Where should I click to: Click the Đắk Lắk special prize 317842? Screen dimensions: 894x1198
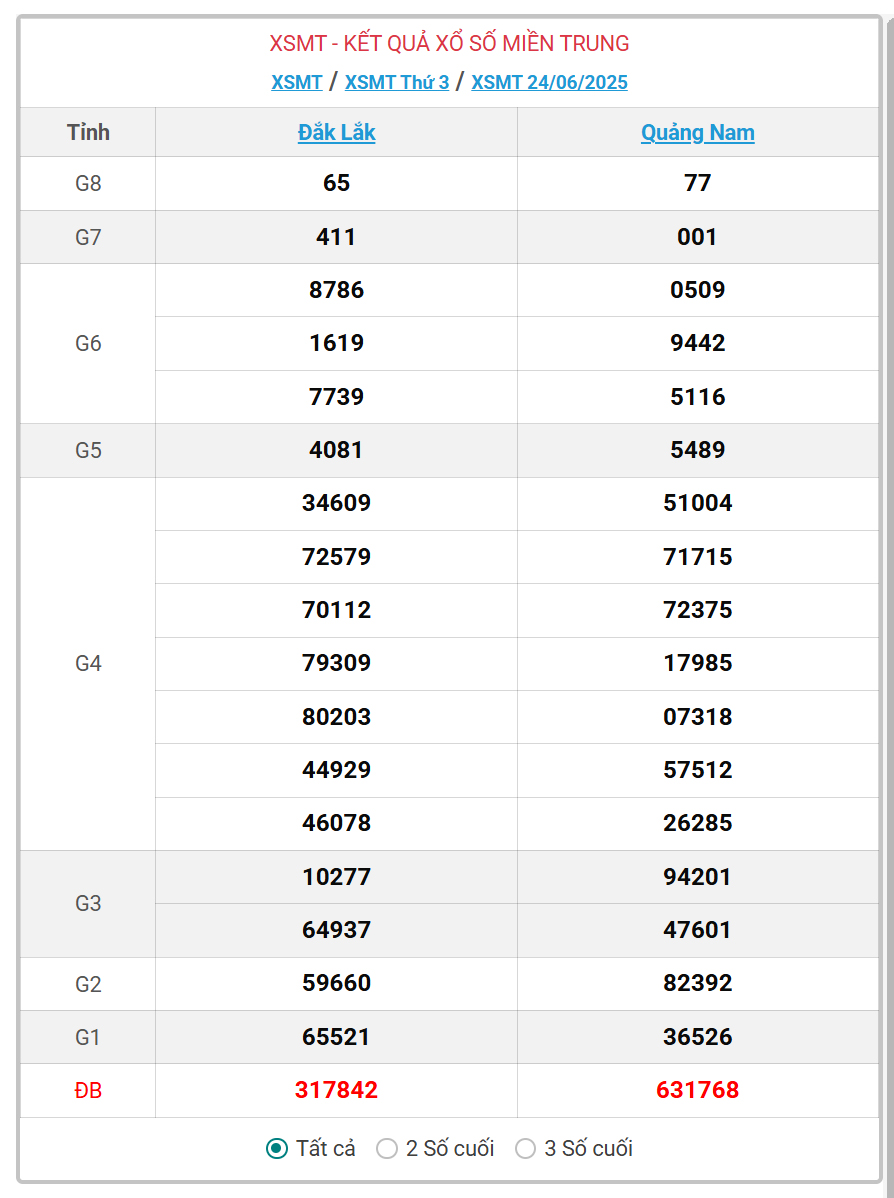point(336,1090)
